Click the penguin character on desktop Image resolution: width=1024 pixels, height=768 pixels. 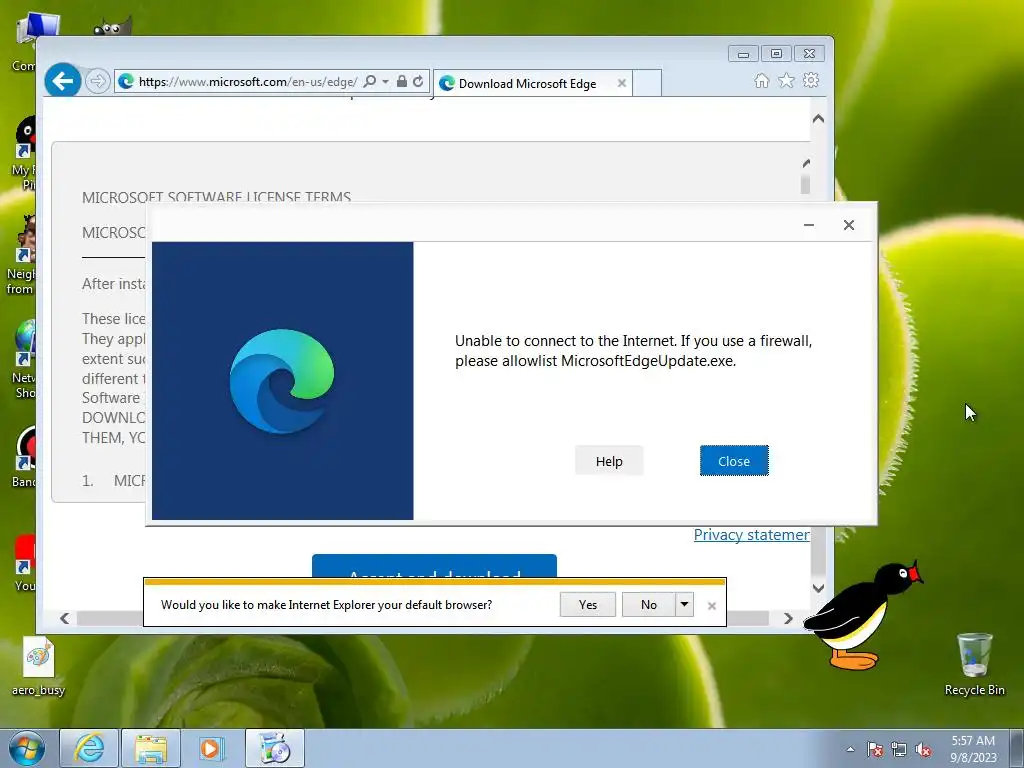coord(862,615)
